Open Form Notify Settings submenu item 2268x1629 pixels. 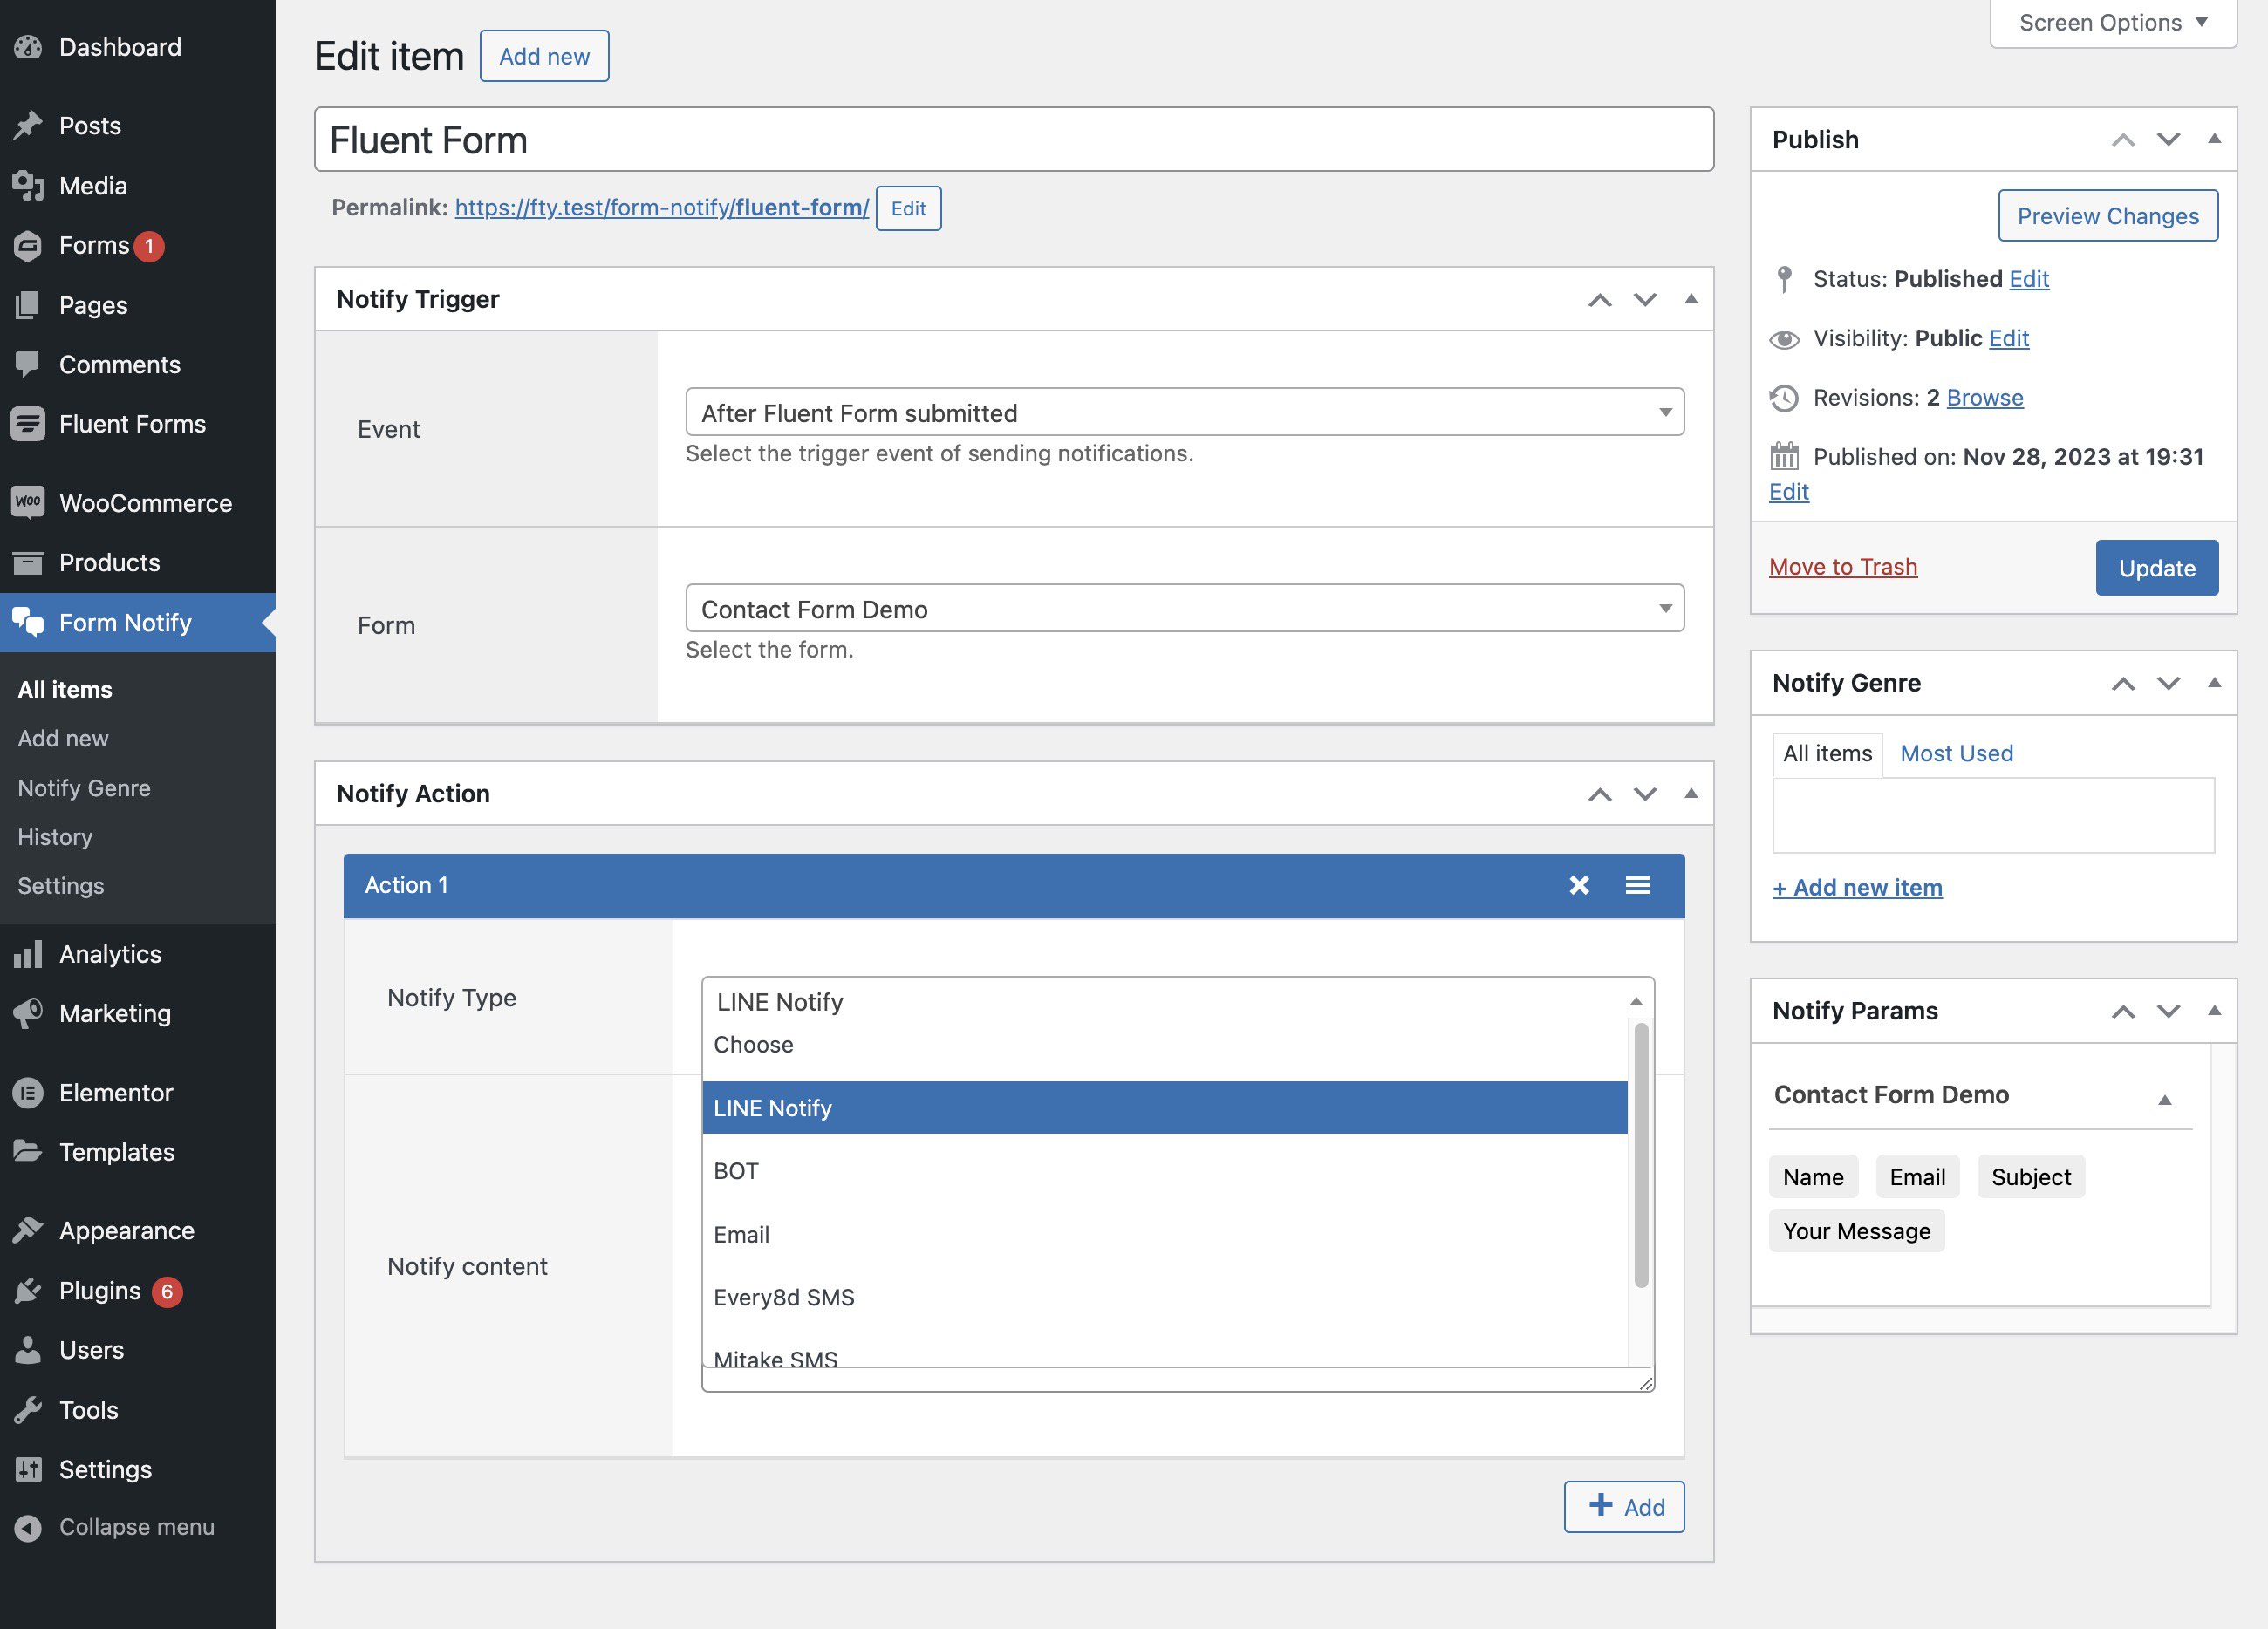[x=61, y=886]
